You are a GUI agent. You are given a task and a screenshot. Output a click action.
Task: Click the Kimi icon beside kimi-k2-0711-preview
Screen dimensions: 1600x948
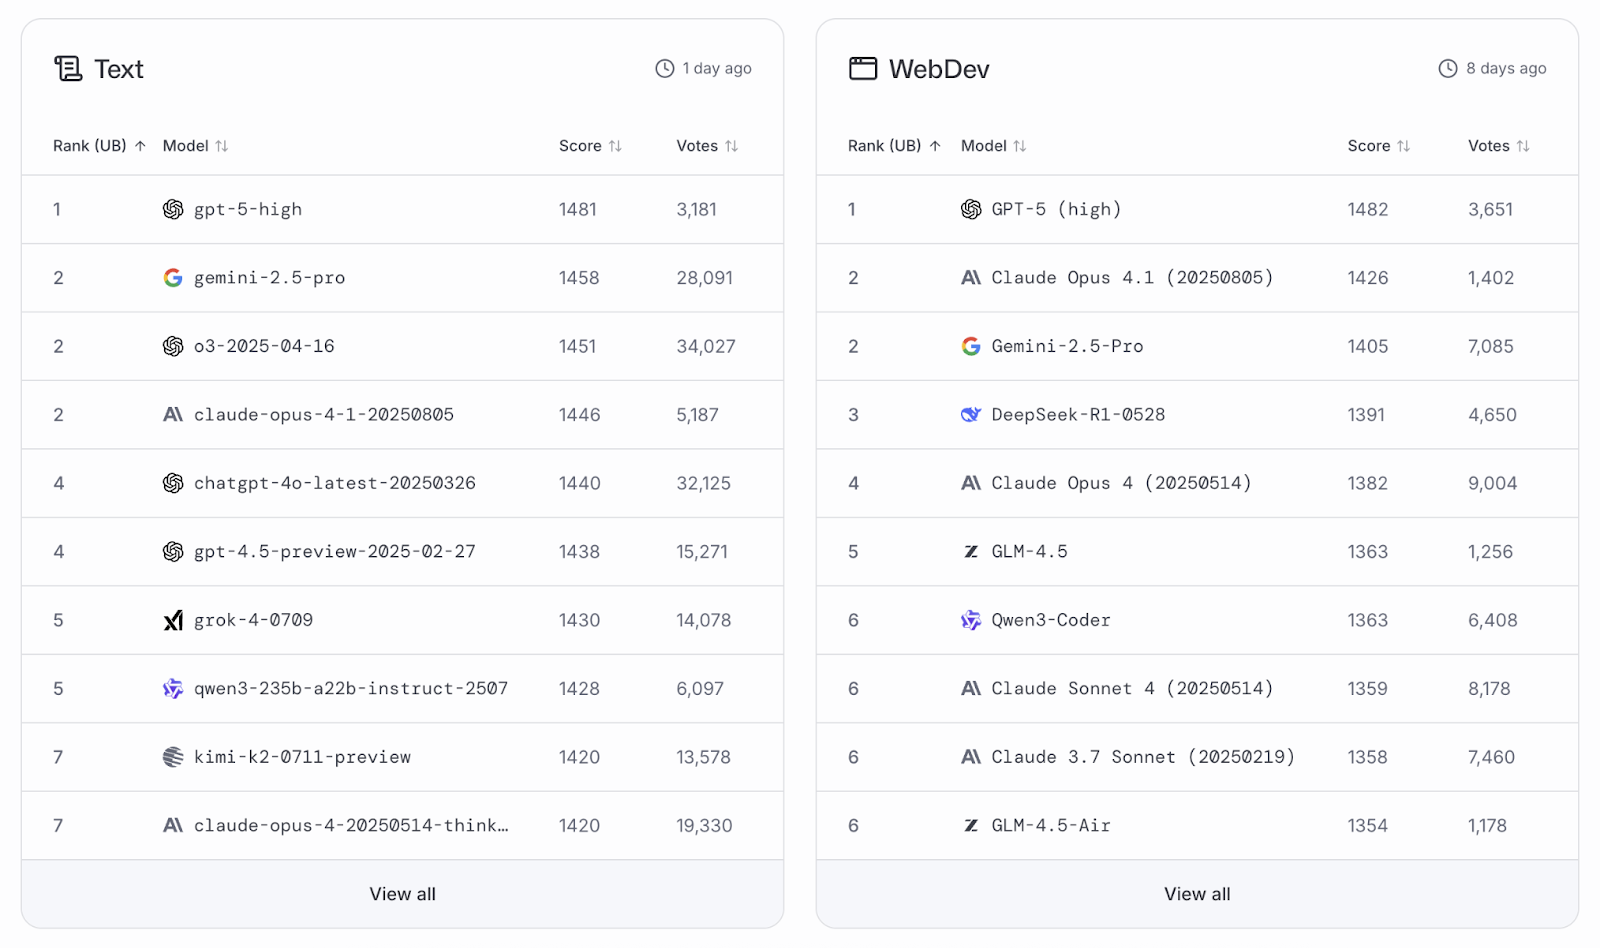pyautogui.click(x=172, y=757)
